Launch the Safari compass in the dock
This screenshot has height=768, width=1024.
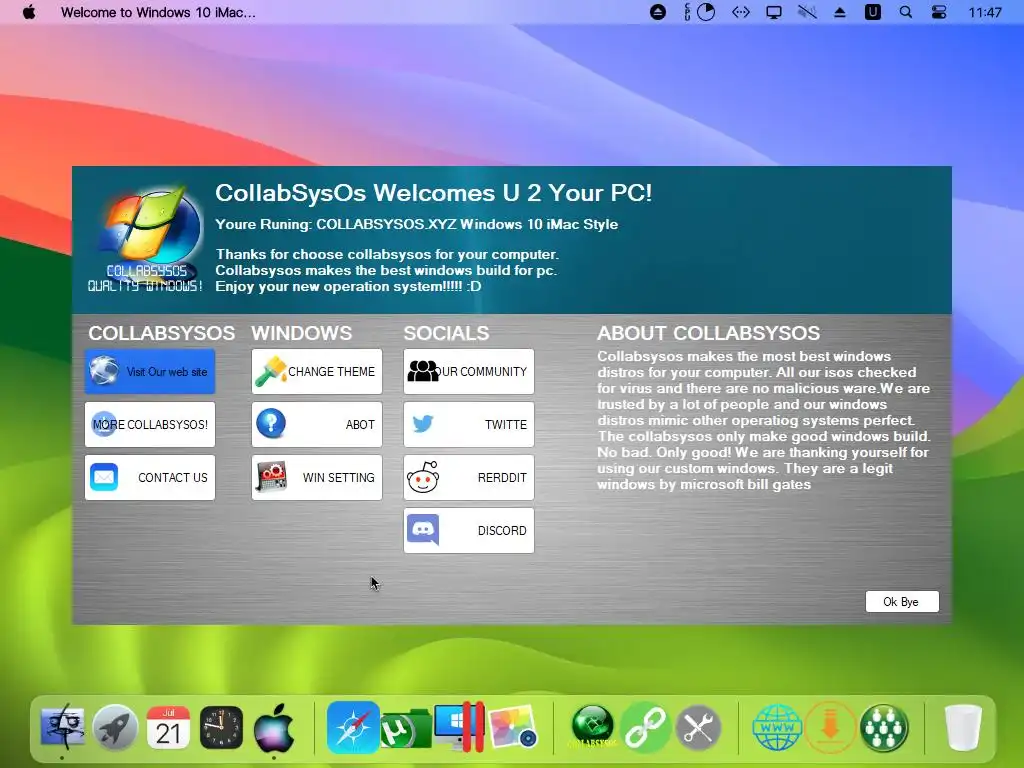(x=353, y=727)
